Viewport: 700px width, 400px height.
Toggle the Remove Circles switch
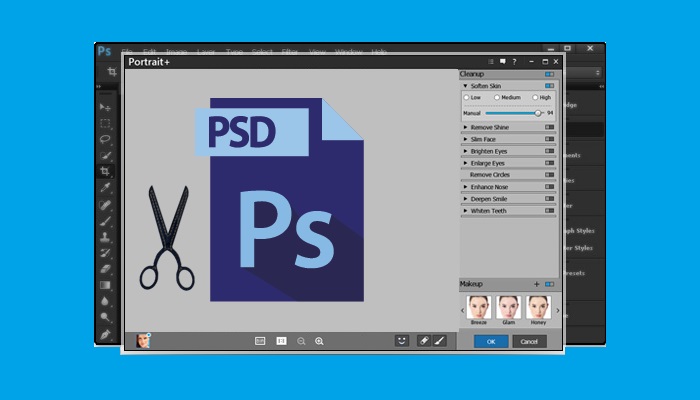(550, 175)
